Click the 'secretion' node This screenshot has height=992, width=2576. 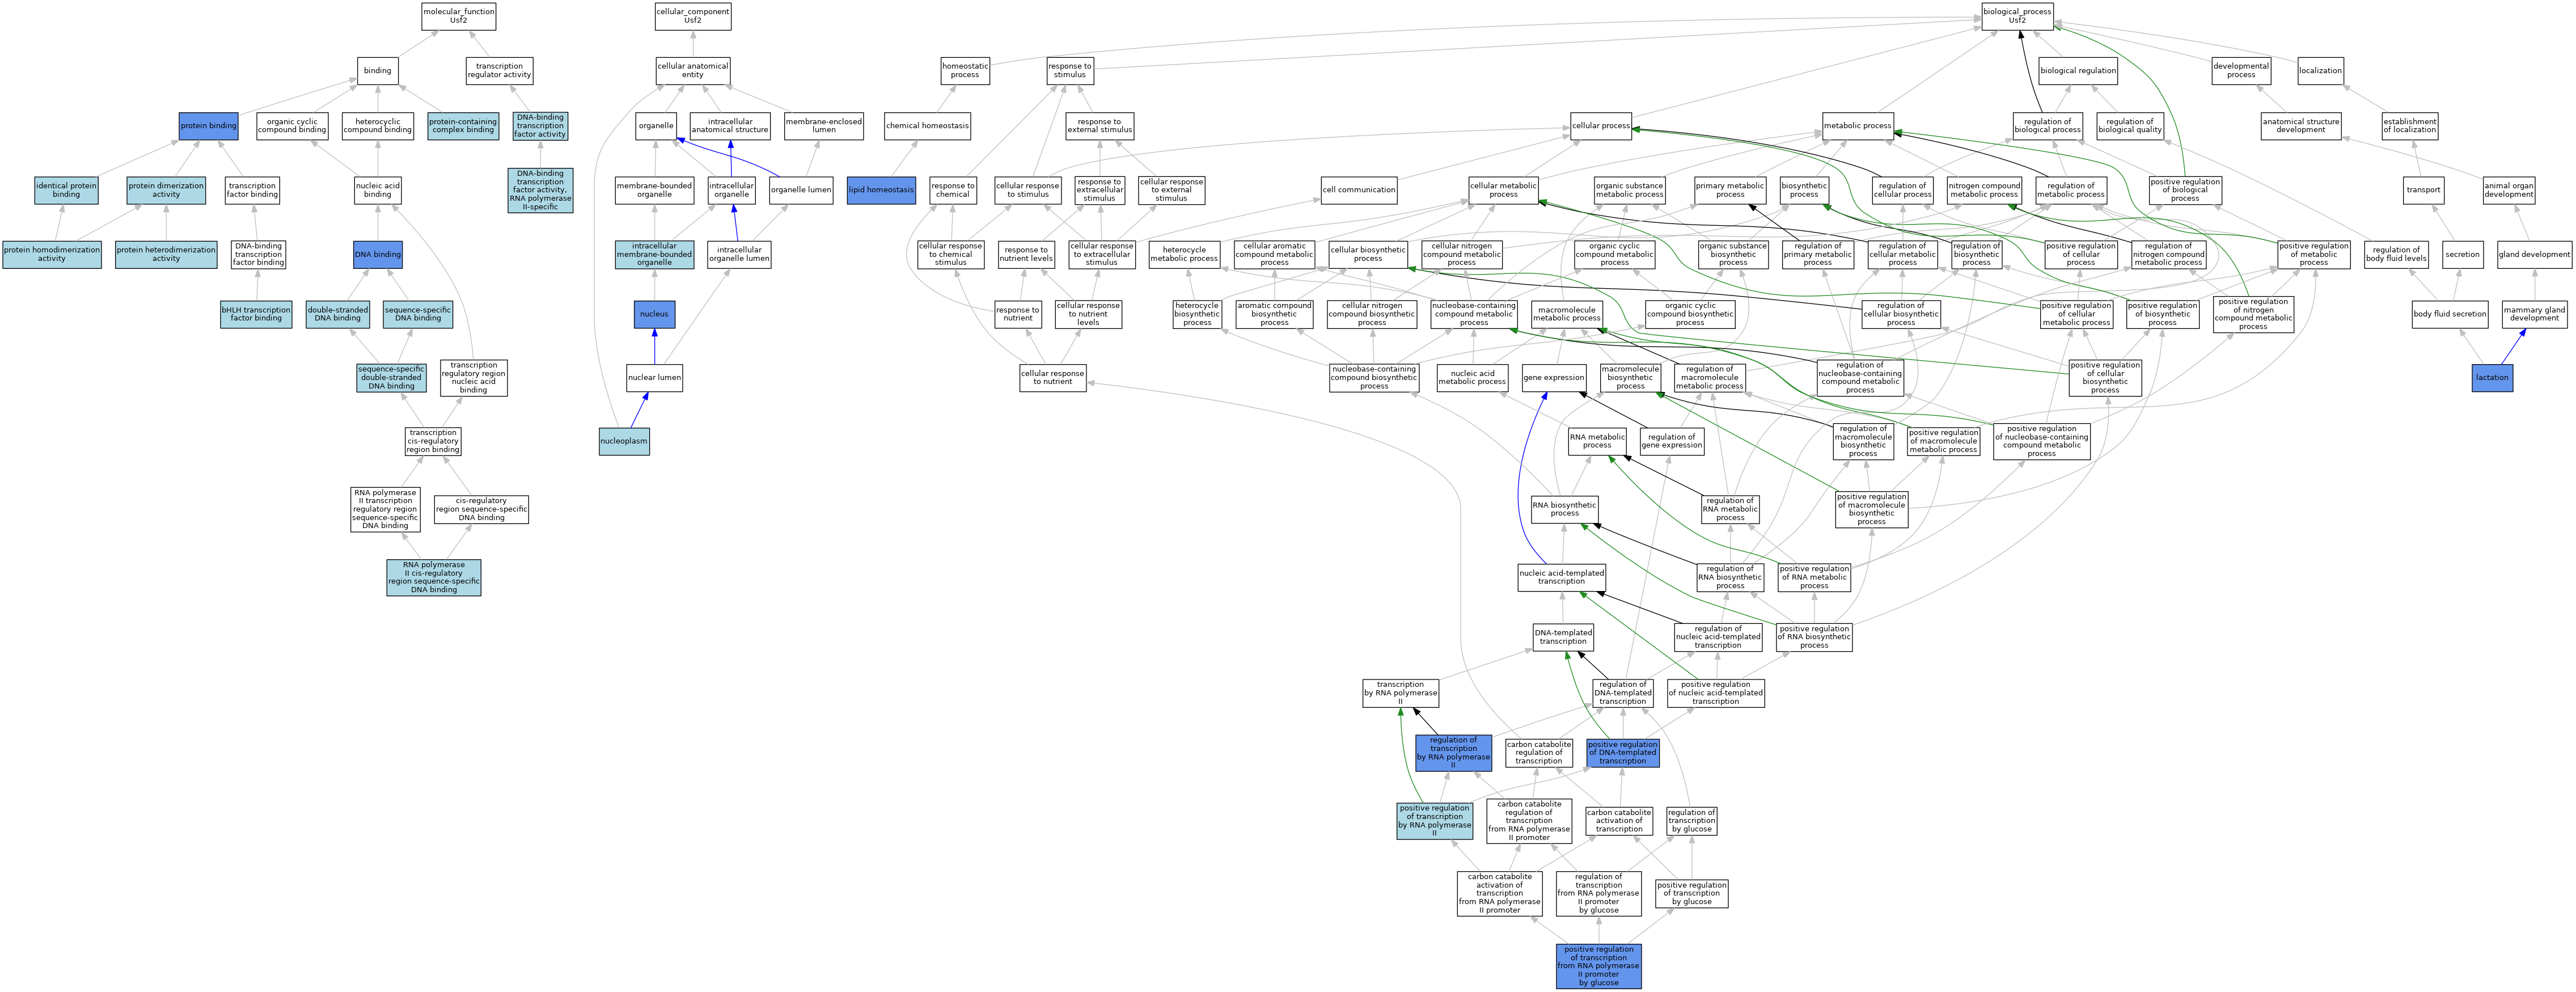pyautogui.click(x=2463, y=254)
